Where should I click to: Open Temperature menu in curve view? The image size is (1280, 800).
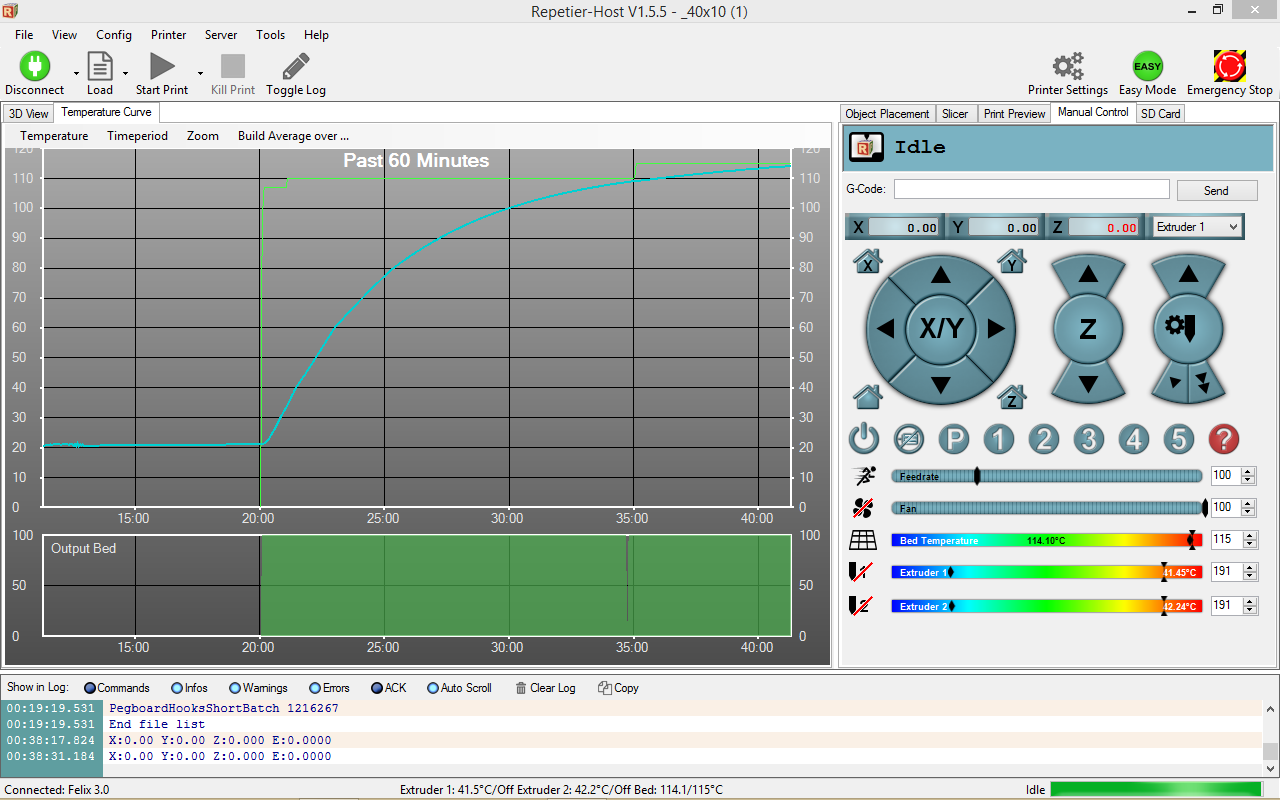(54, 136)
